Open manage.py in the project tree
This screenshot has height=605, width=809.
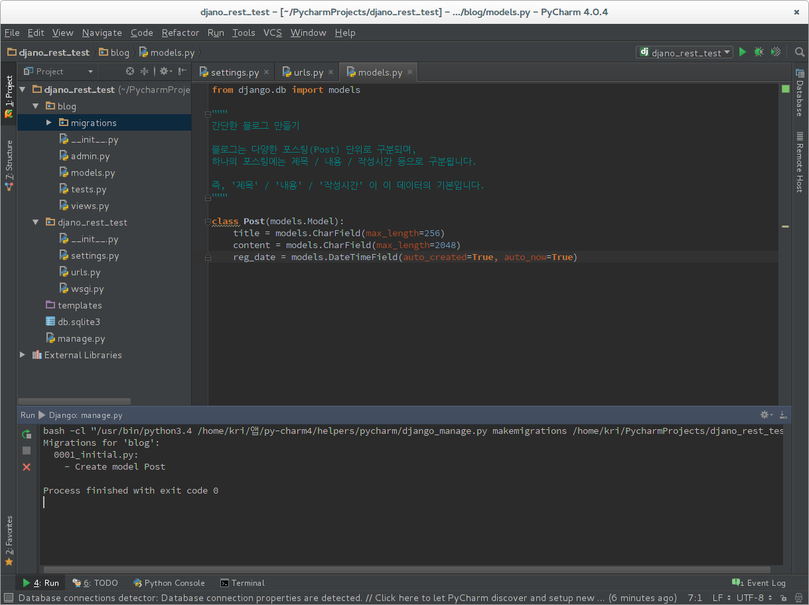tap(75, 338)
